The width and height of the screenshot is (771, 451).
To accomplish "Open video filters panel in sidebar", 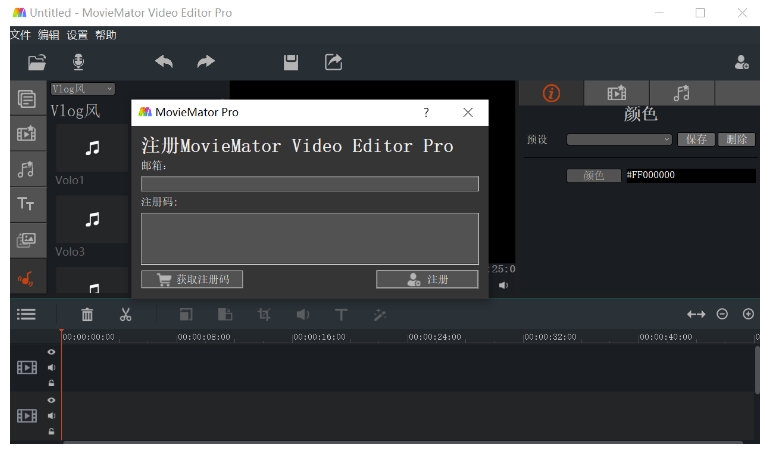I will pos(27,133).
